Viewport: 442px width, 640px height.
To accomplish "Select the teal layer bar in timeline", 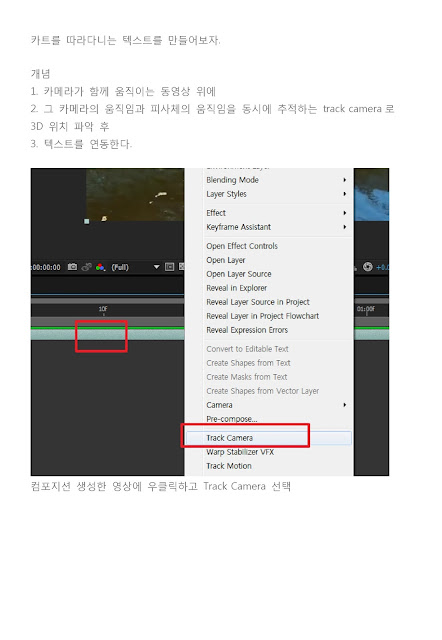I will coord(107,335).
